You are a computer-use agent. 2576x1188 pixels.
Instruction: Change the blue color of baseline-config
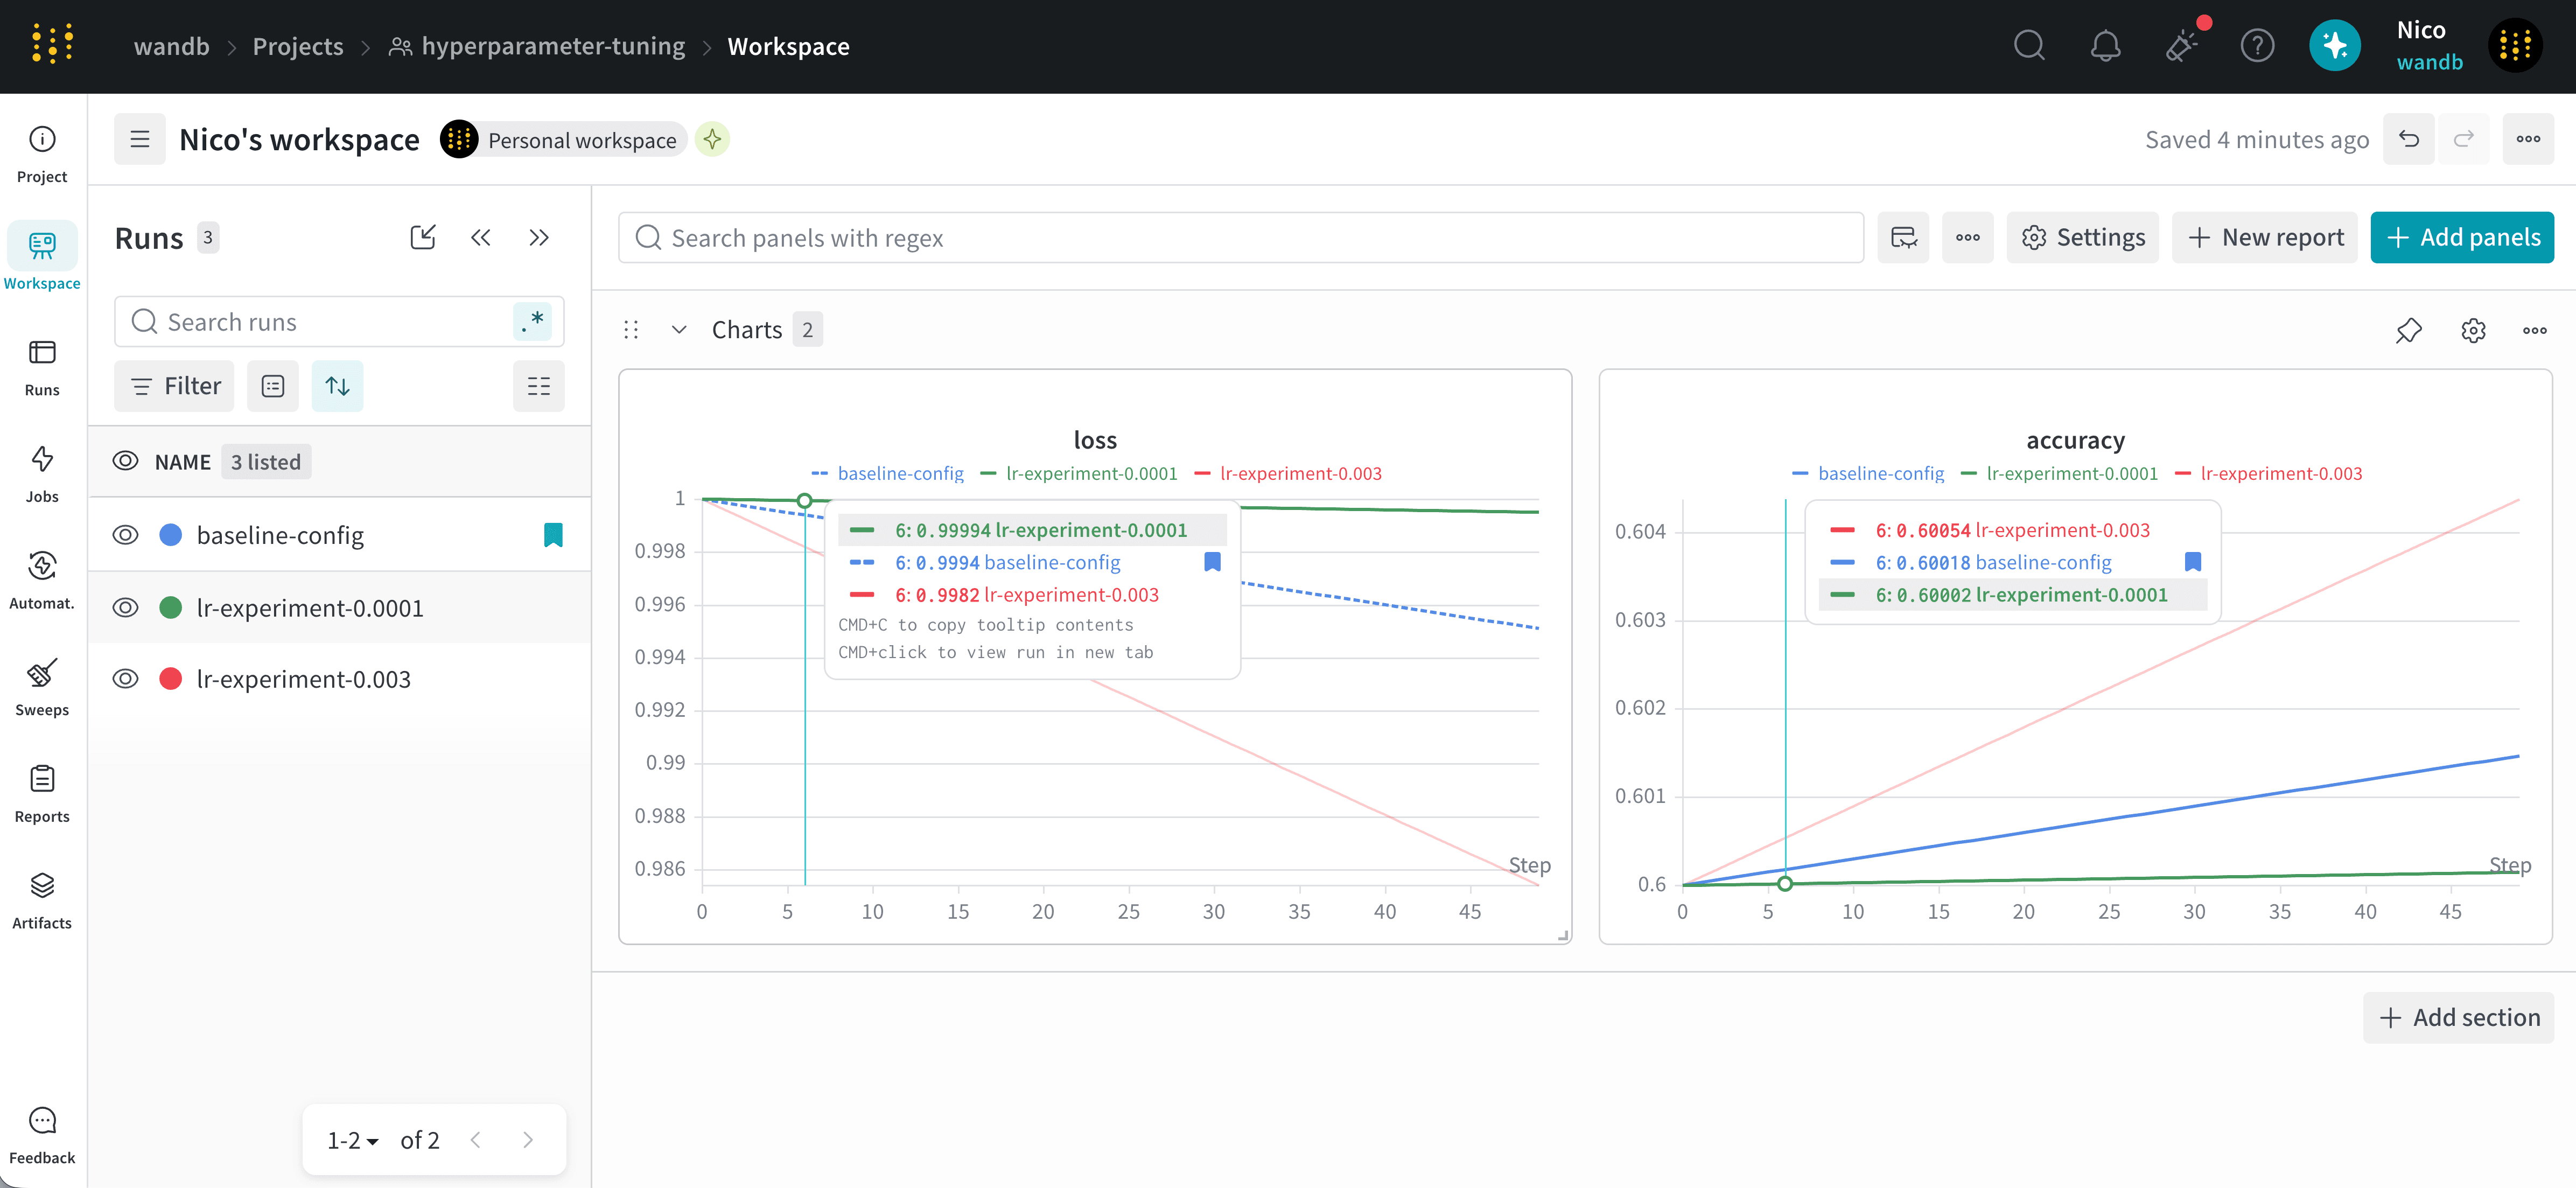171,535
